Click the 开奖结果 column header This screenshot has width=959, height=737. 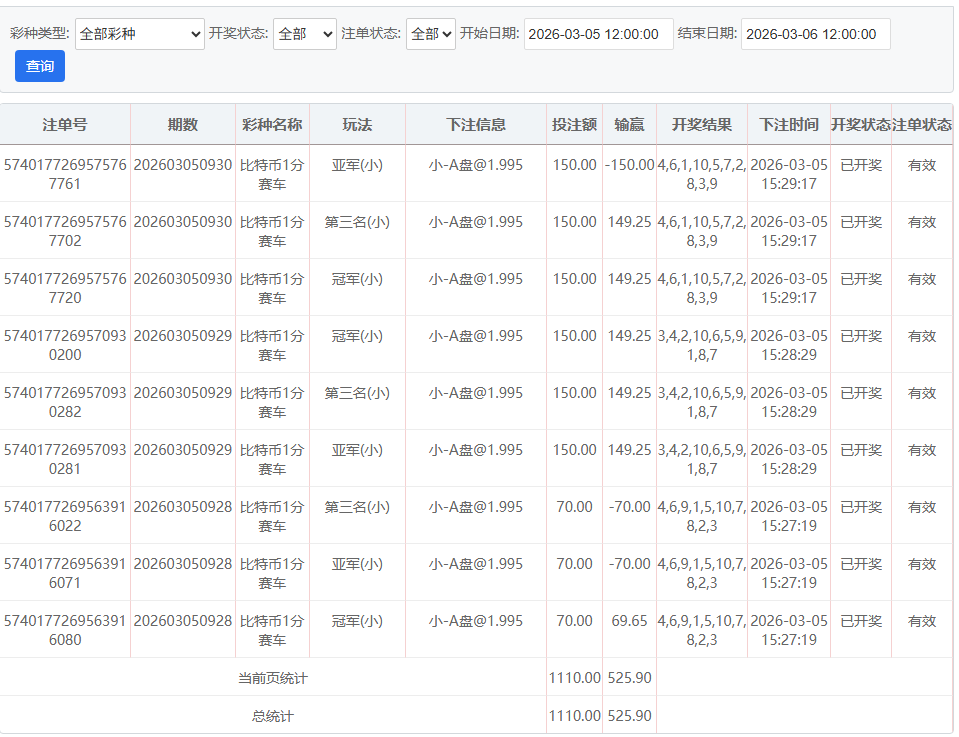click(x=702, y=125)
